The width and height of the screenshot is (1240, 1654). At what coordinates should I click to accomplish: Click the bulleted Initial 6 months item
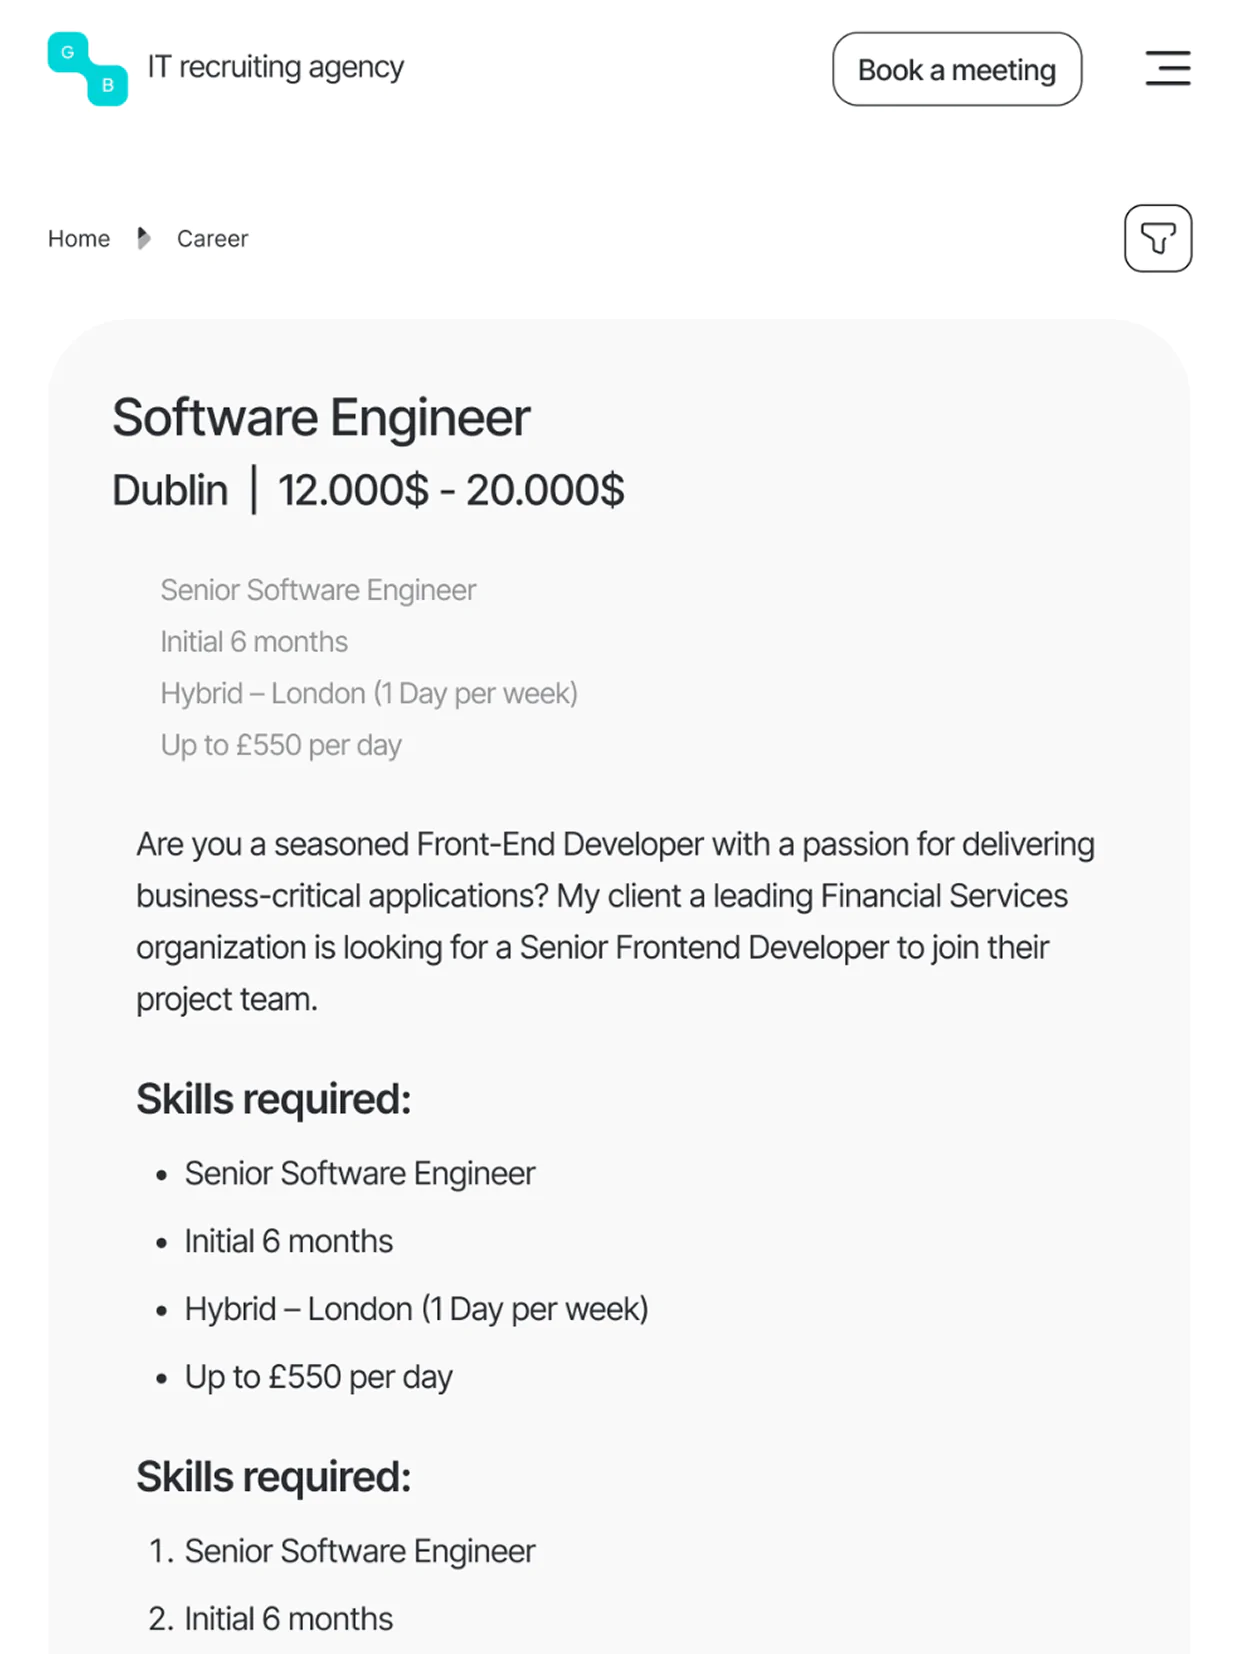click(289, 1241)
